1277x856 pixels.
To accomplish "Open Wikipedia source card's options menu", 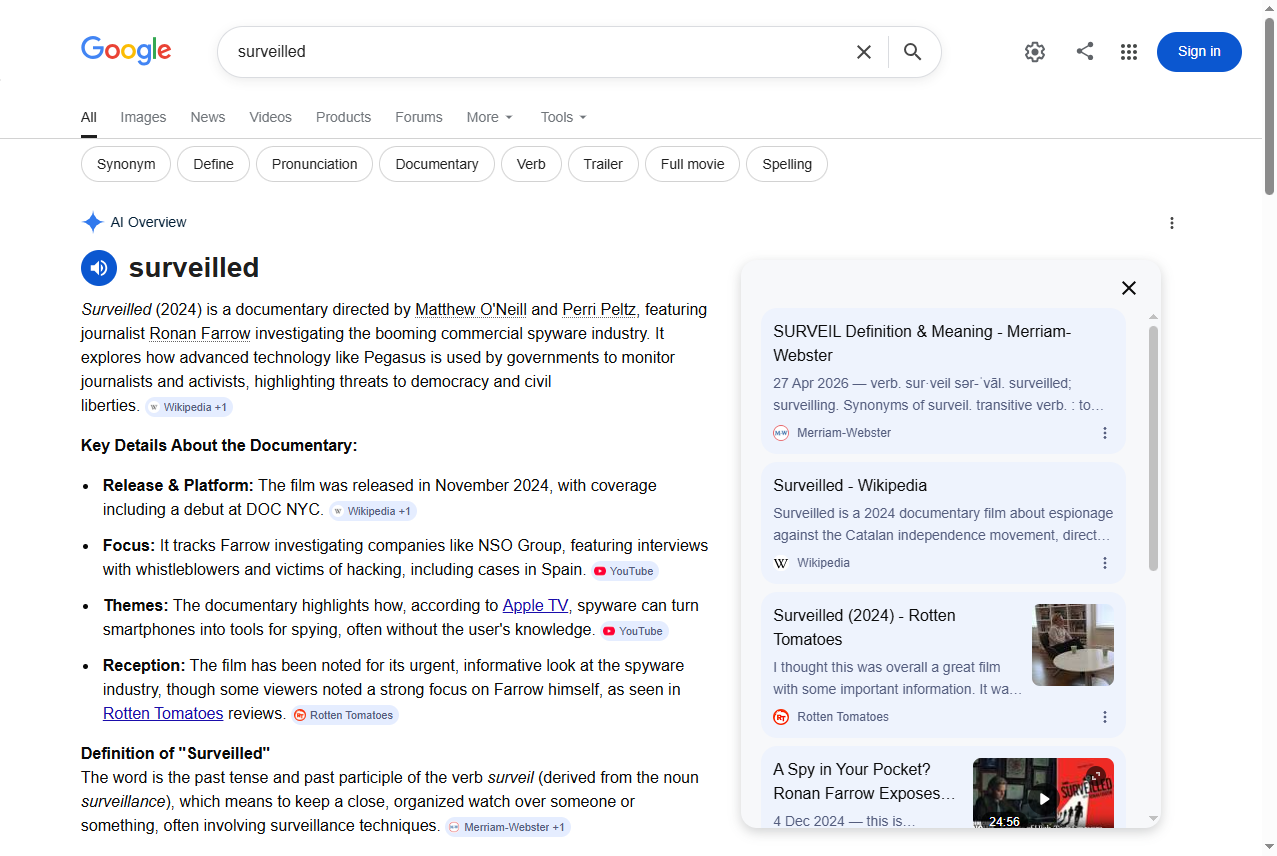I will pos(1105,563).
